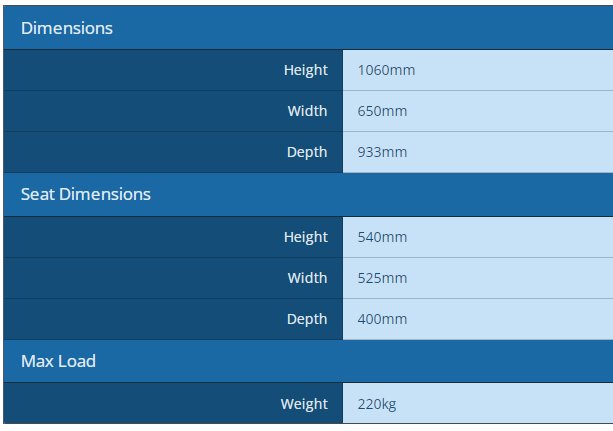Select the 525mm seat width value

pos(382,278)
